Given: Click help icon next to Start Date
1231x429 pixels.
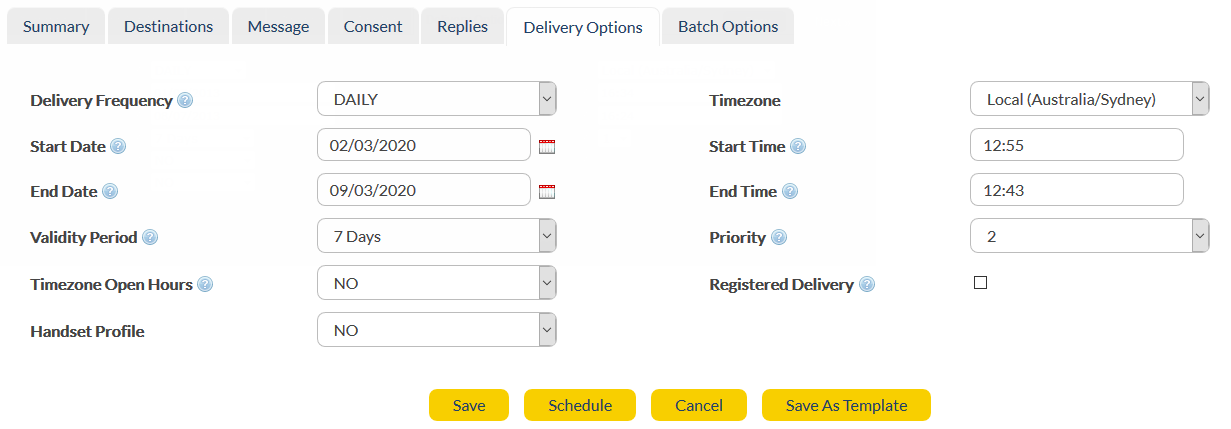Looking at the screenshot, I should [118, 146].
